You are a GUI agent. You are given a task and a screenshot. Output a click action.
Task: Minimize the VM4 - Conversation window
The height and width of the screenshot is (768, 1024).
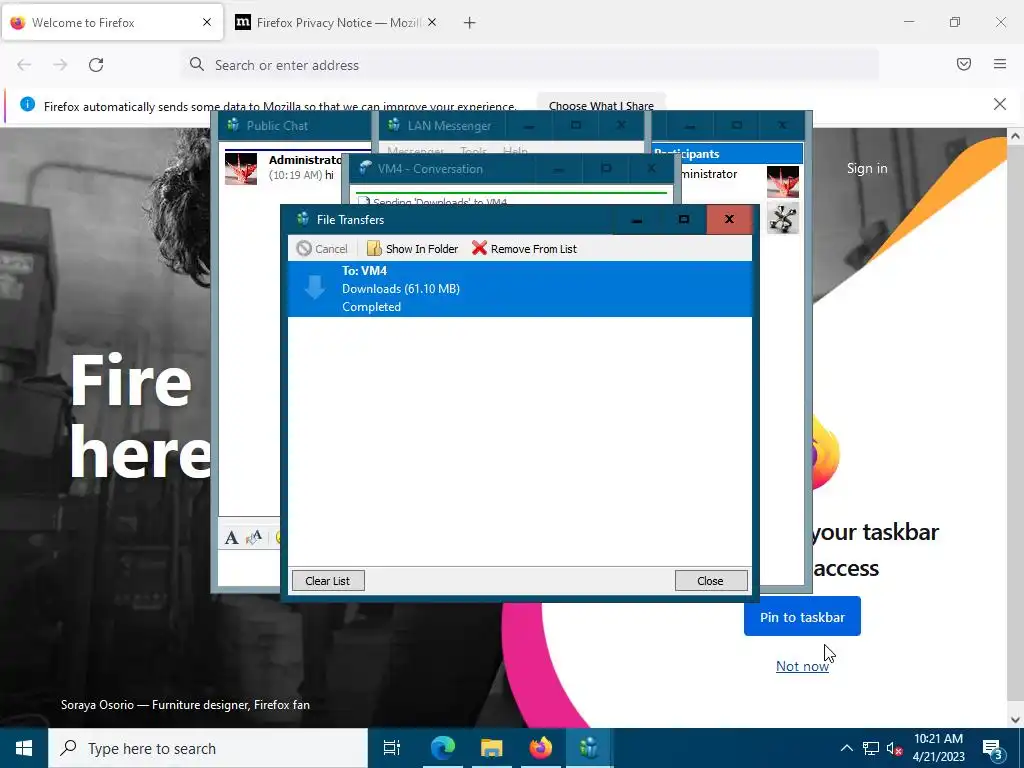coord(558,168)
